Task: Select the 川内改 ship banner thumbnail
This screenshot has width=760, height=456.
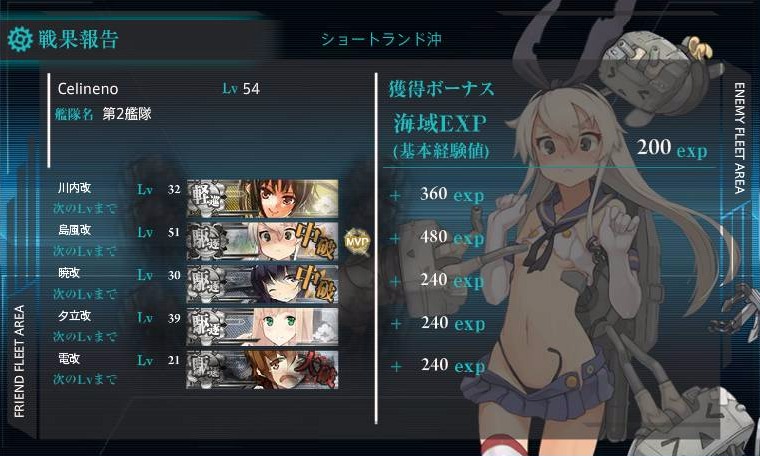Action: 263,198
